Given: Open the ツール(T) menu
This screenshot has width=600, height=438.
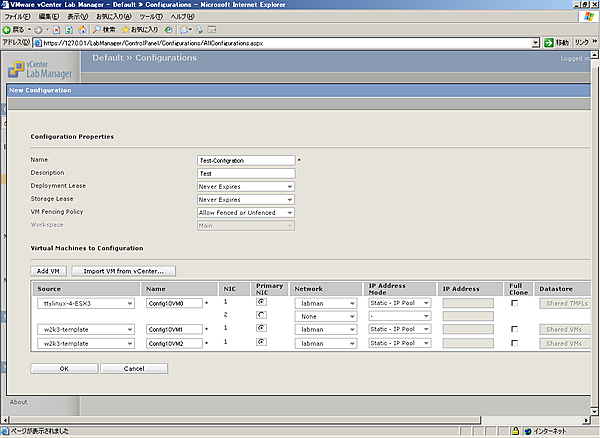Looking at the screenshot, I should (x=151, y=17).
